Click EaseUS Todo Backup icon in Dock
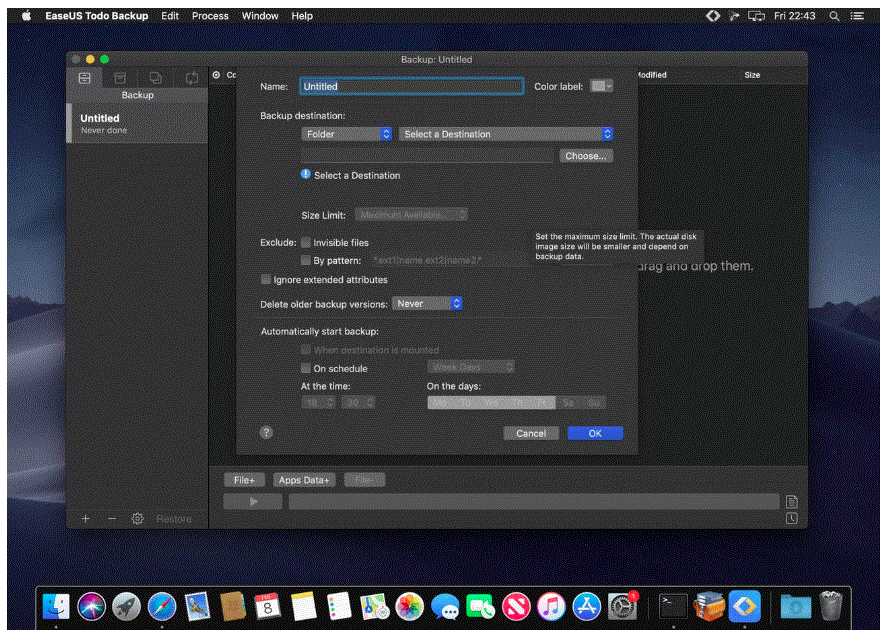This screenshot has width=887, height=644. [x=744, y=607]
